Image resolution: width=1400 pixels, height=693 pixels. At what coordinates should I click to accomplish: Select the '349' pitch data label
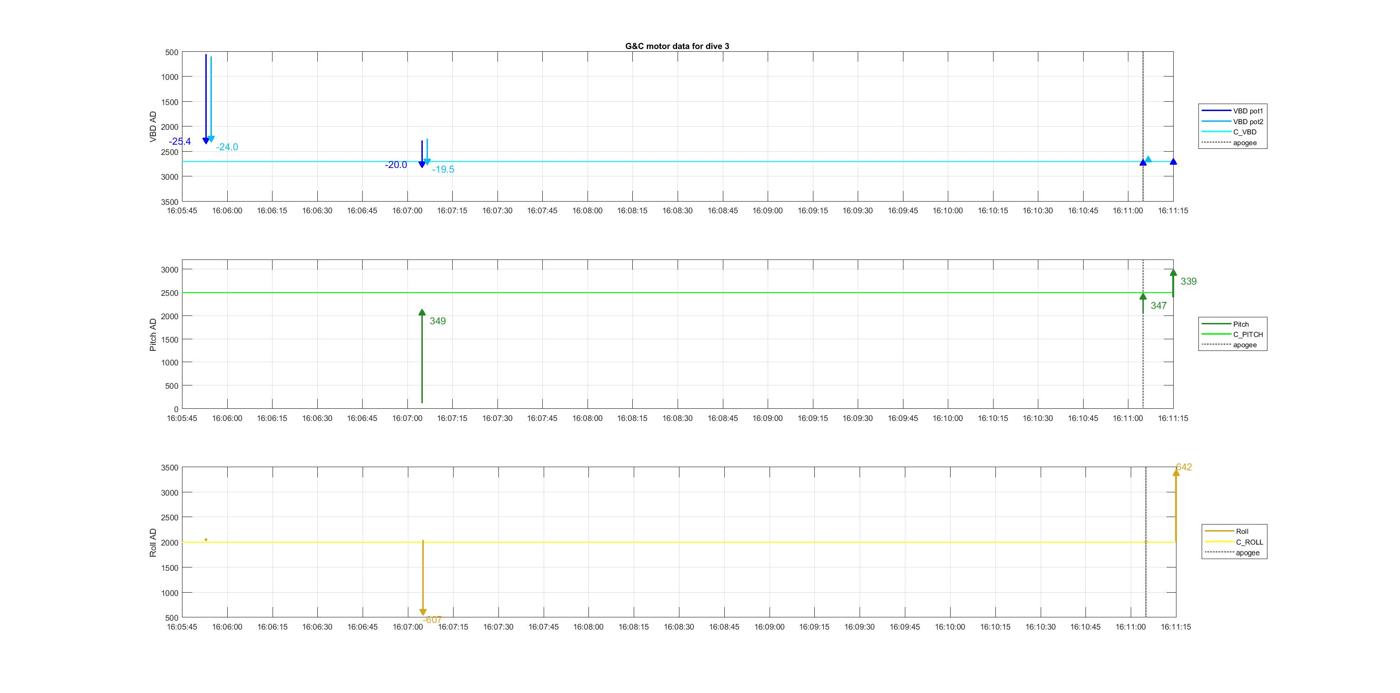pos(438,321)
